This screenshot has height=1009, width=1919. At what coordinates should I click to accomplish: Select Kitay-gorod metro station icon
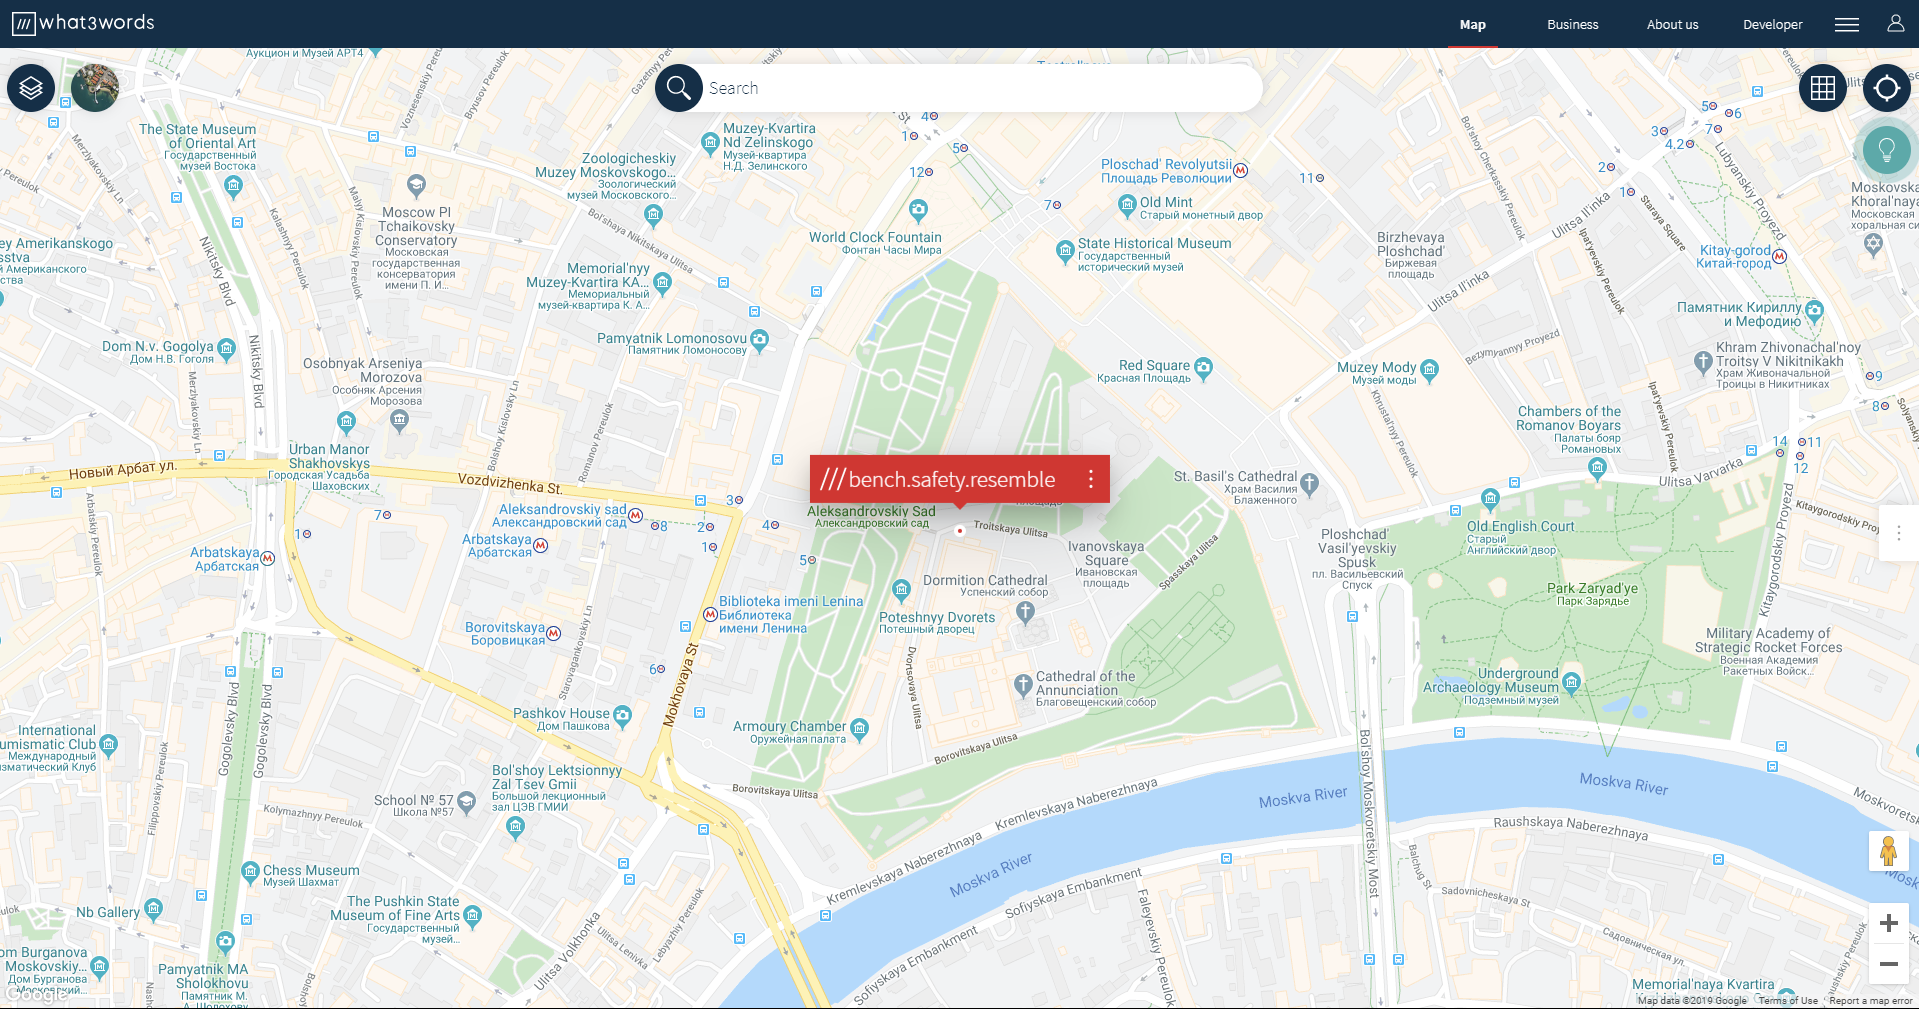coord(1779,256)
